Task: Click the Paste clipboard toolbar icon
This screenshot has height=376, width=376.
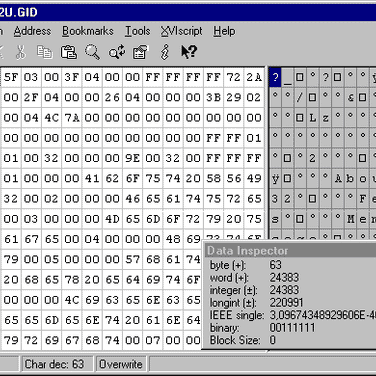Action: click(68, 52)
